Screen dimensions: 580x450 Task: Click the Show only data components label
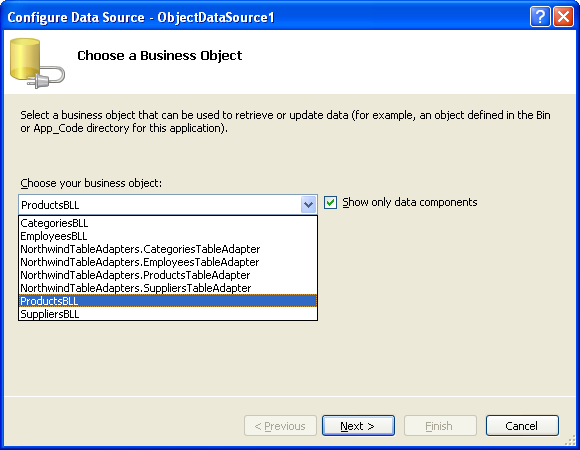click(x=409, y=202)
